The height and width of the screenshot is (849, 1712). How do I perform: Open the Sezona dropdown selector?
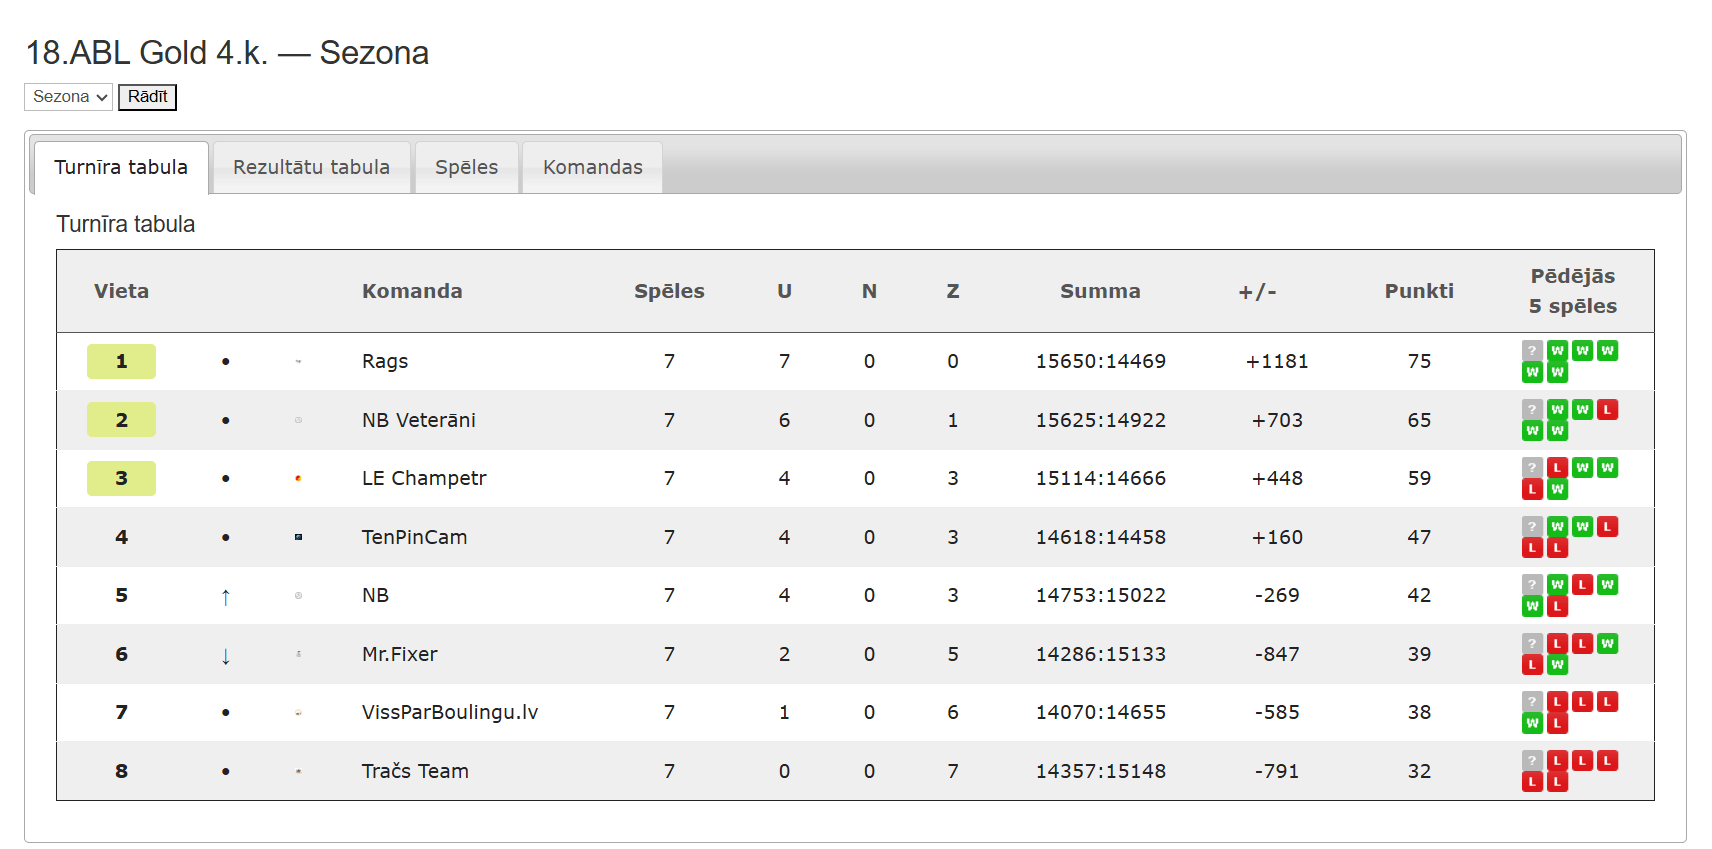tap(68, 97)
